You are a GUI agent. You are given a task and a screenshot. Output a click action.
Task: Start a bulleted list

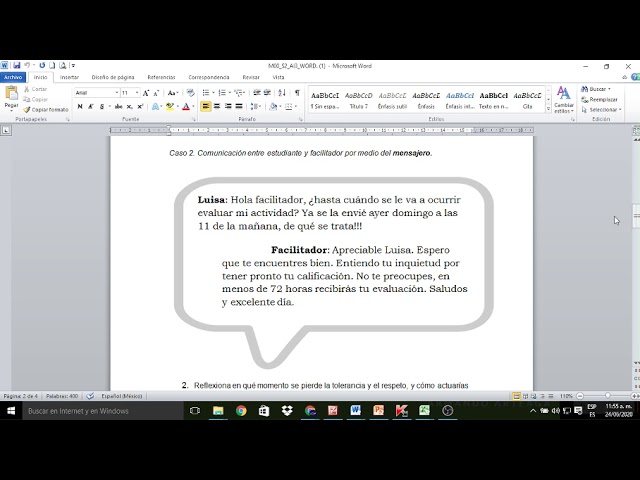pyautogui.click(x=206, y=93)
